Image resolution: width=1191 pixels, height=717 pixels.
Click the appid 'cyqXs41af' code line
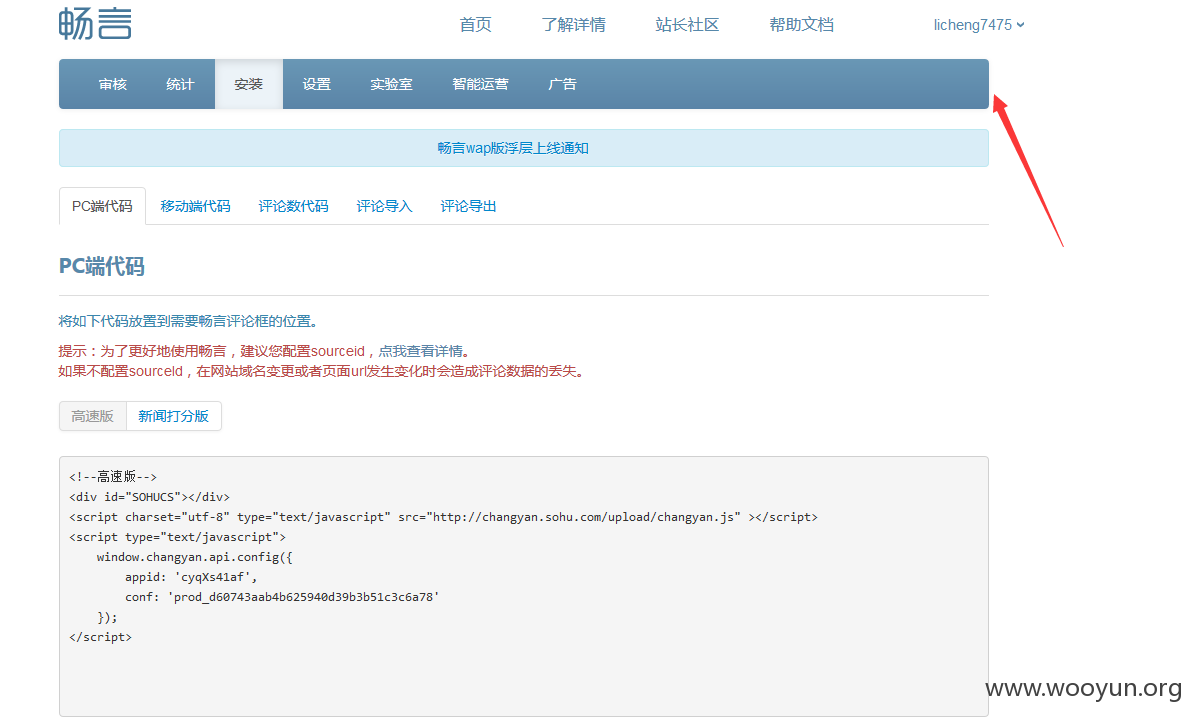coord(191,577)
